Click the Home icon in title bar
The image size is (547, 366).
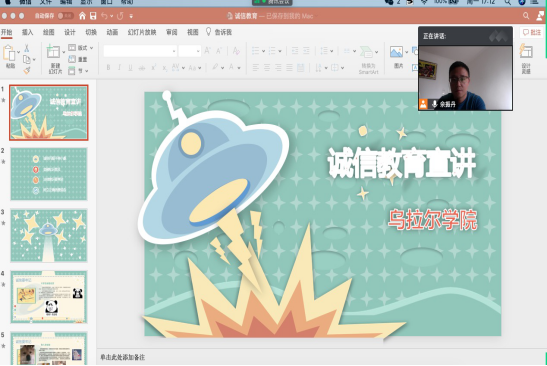pos(82,16)
